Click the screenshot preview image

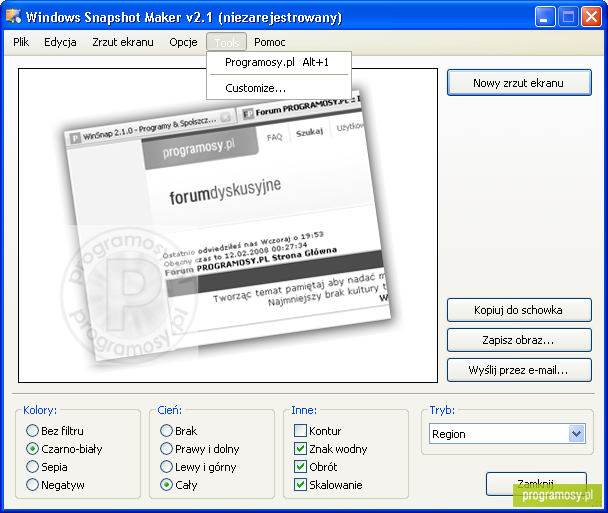tap(228, 226)
